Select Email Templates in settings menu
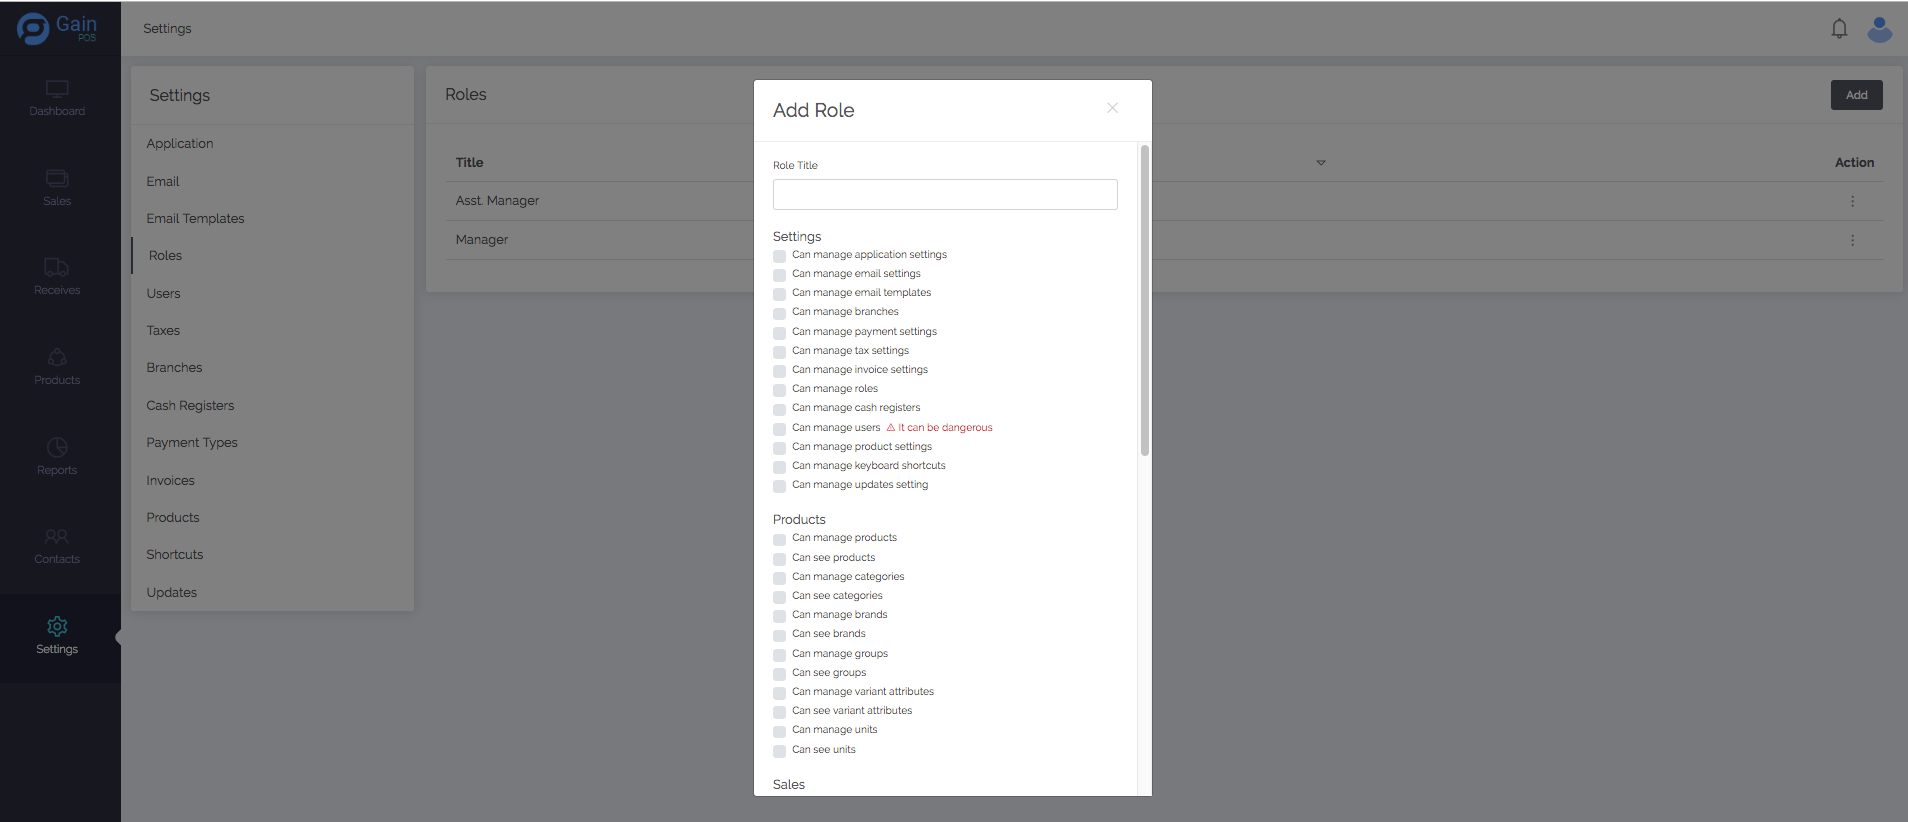This screenshot has height=822, width=1908. pos(195,219)
